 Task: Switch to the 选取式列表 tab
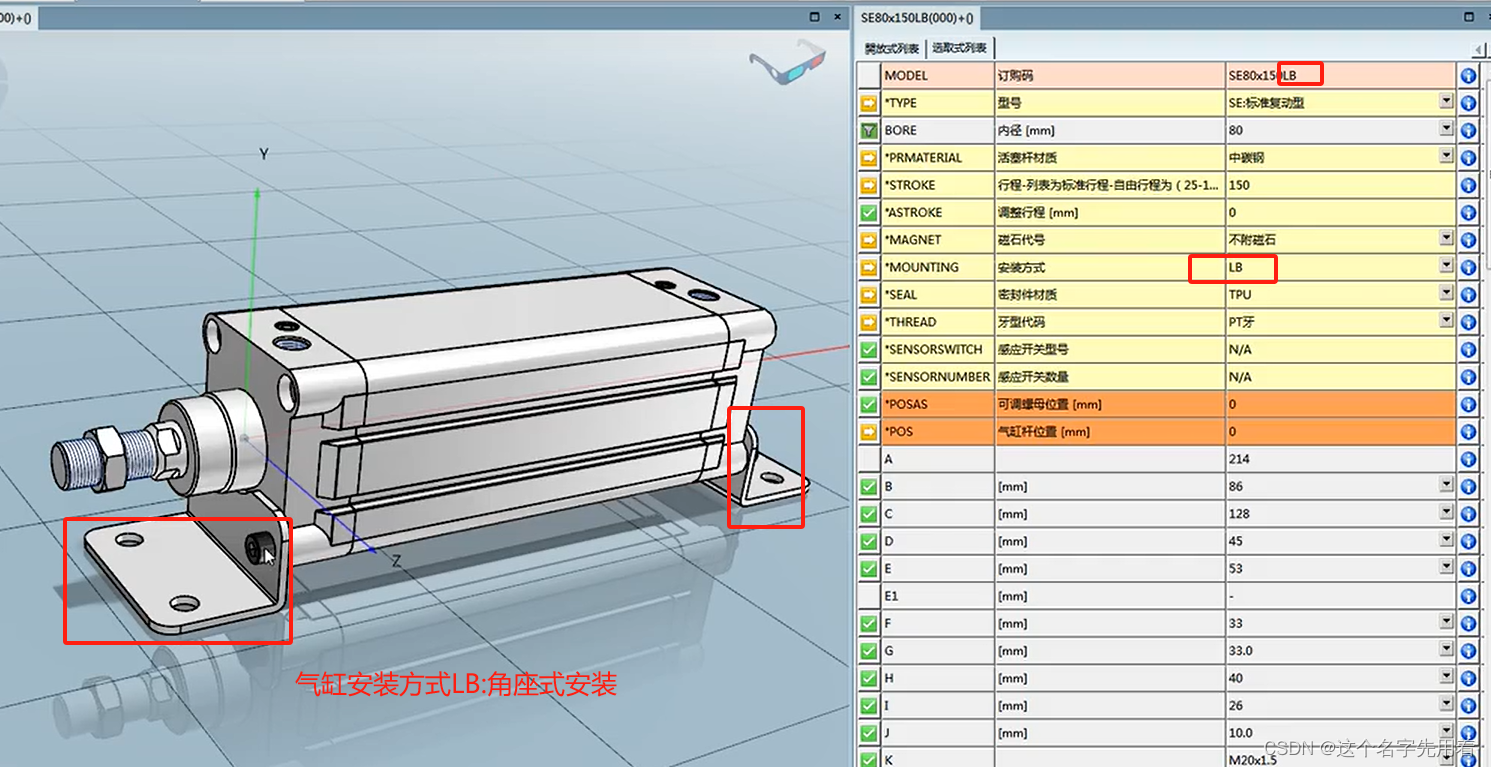click(x=959, y=48)
